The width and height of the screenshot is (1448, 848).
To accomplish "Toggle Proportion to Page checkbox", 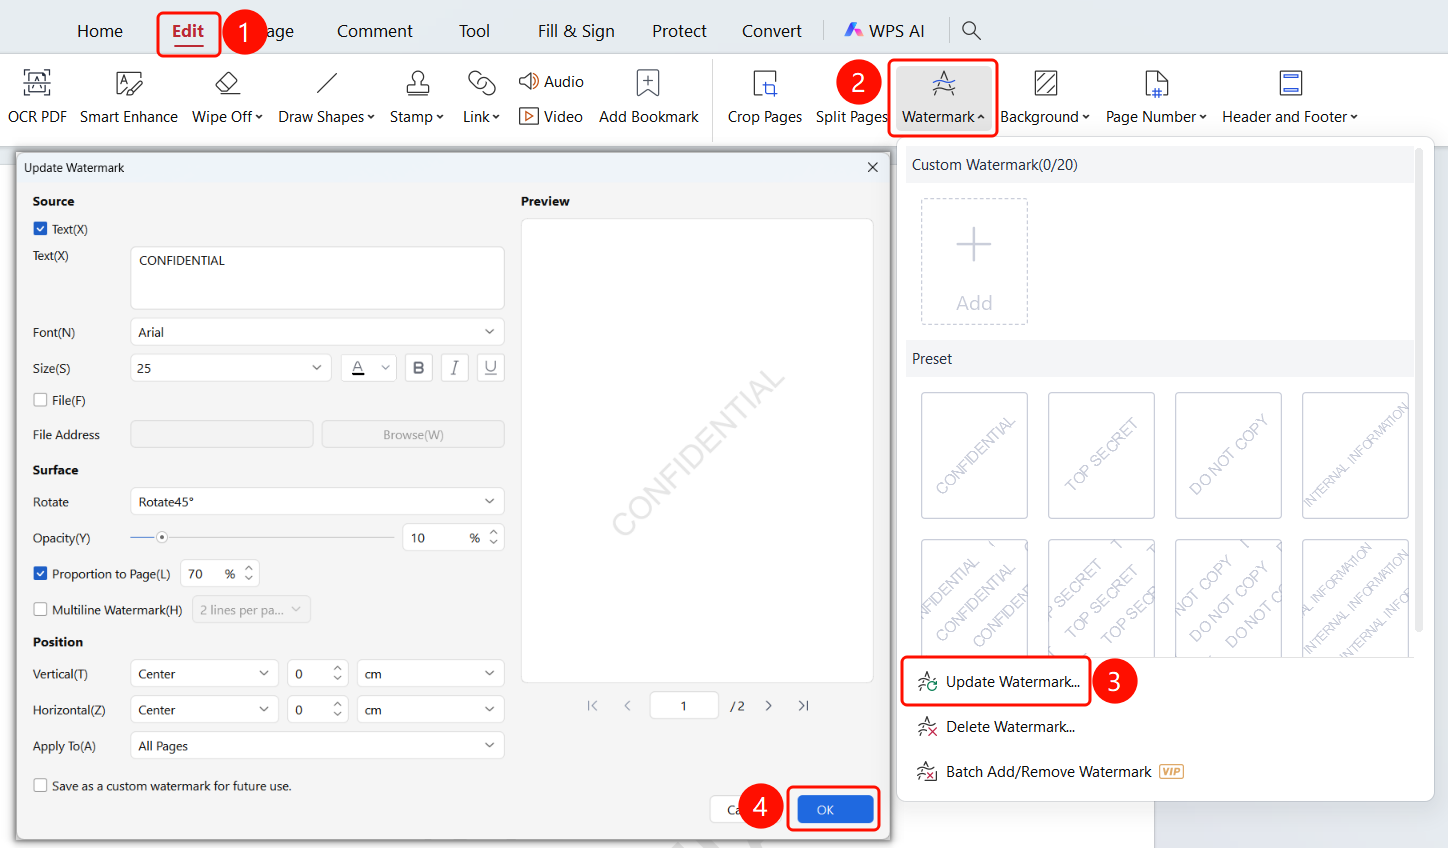I will [x=40, y=573].
